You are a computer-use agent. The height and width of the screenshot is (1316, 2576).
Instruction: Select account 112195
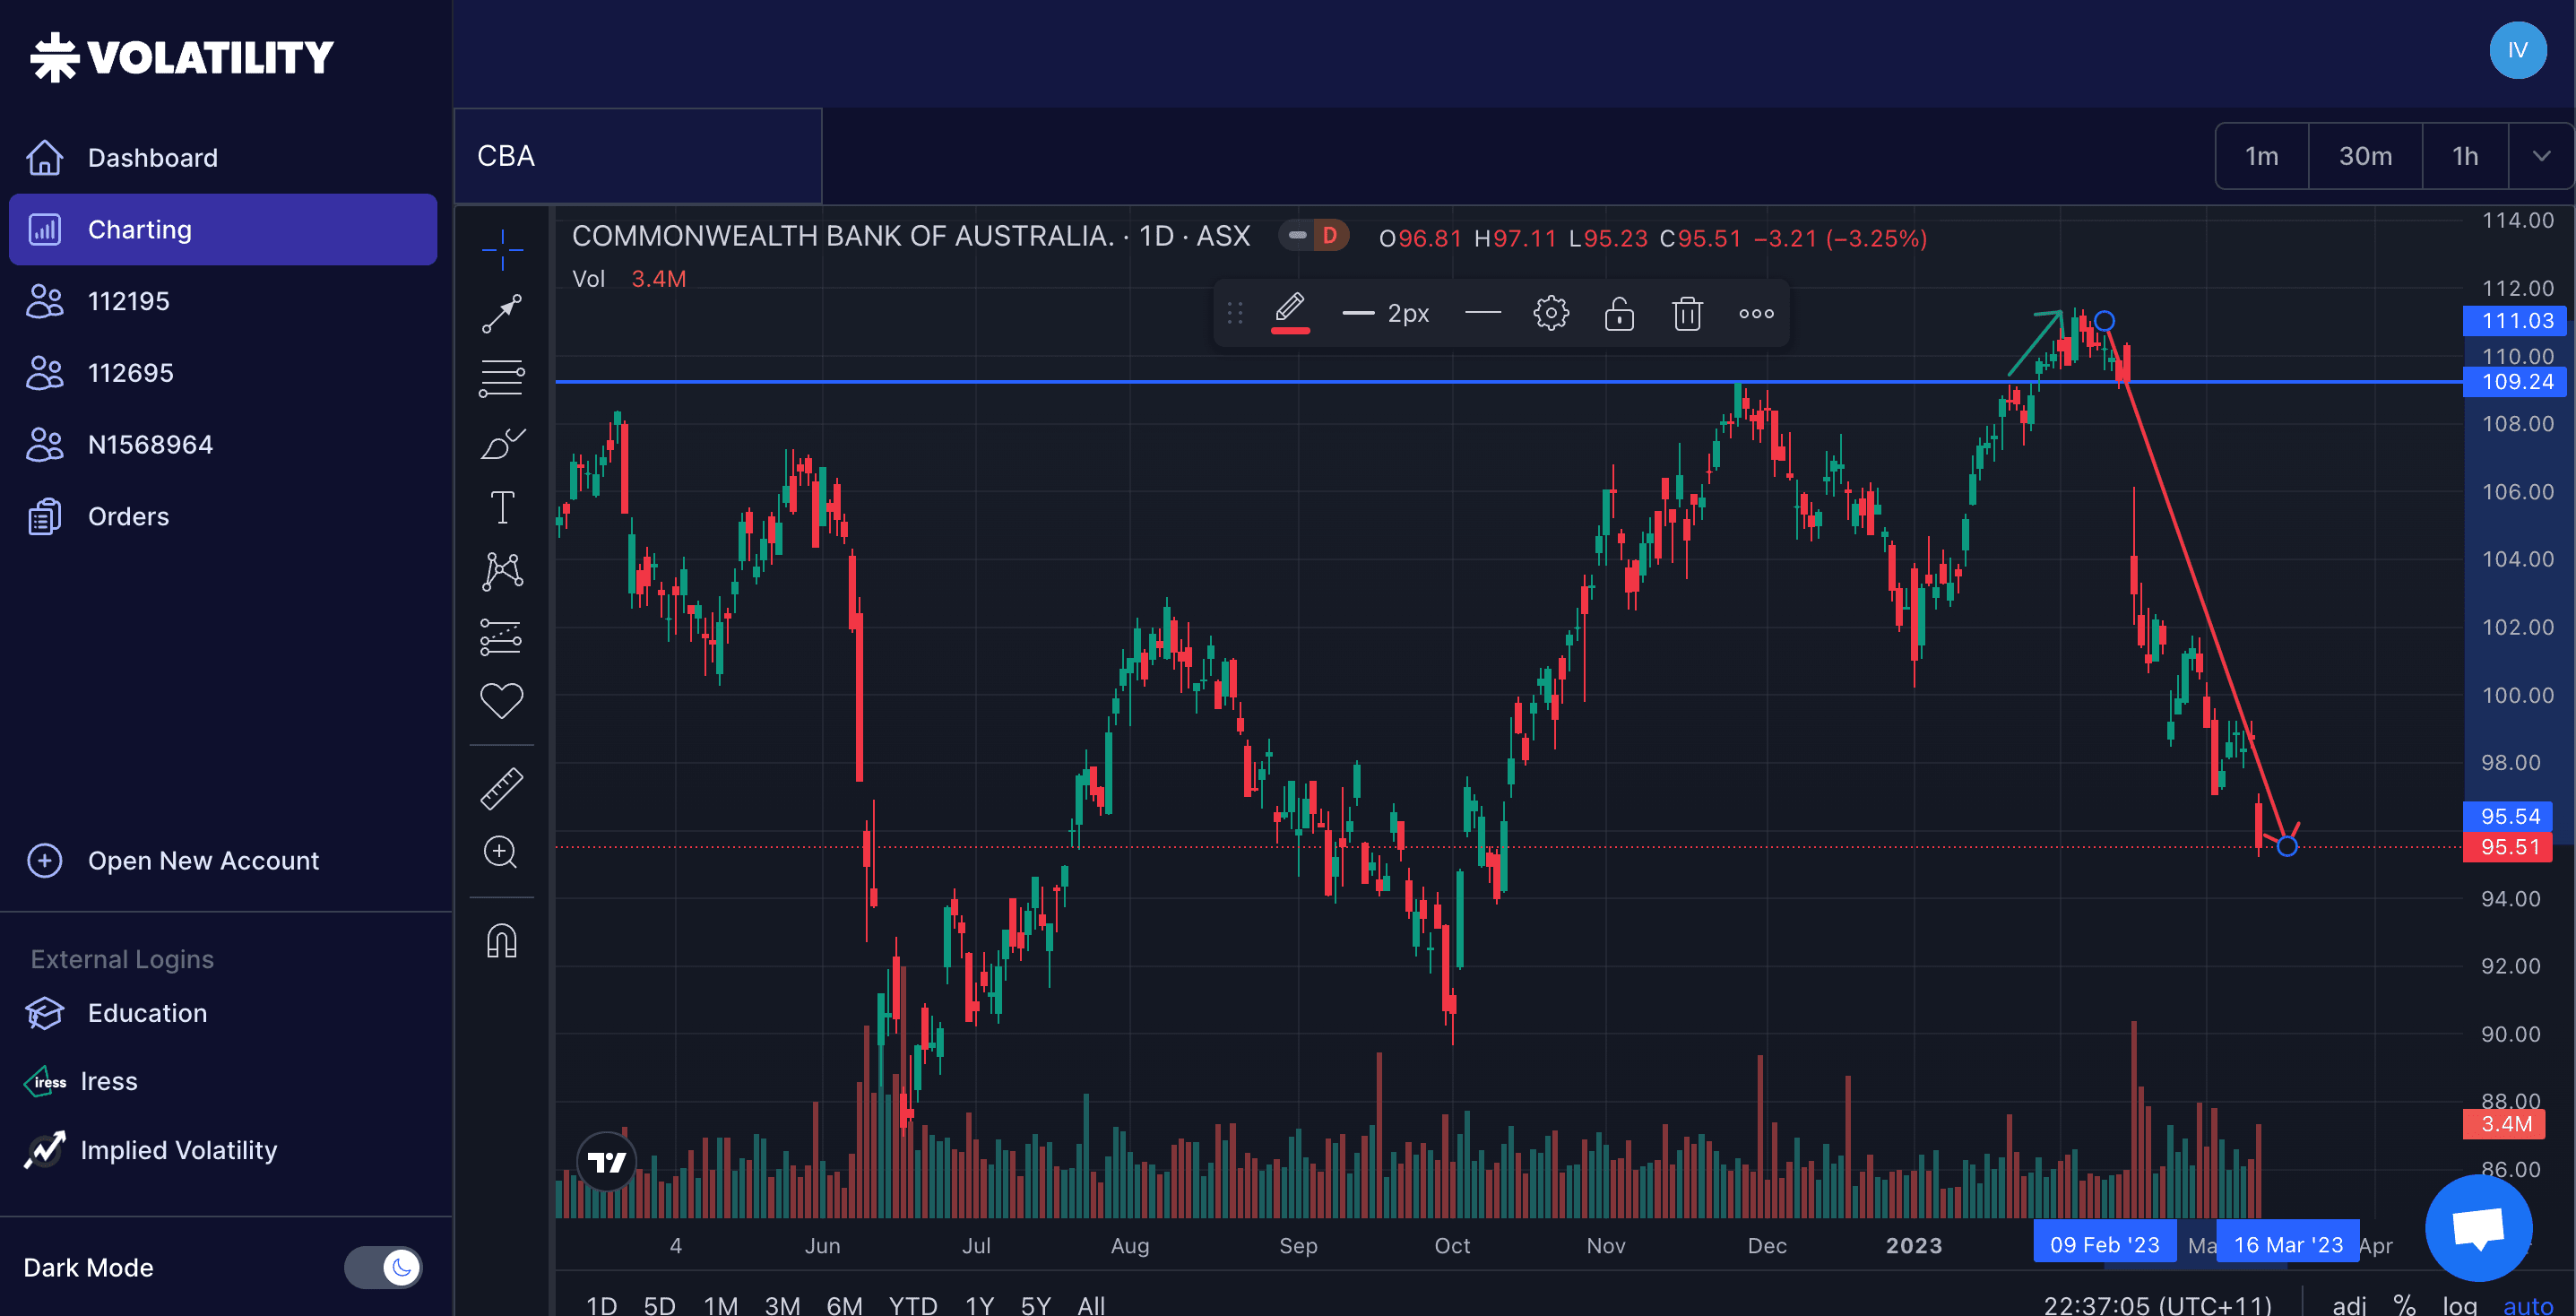(x=223, y=301)
